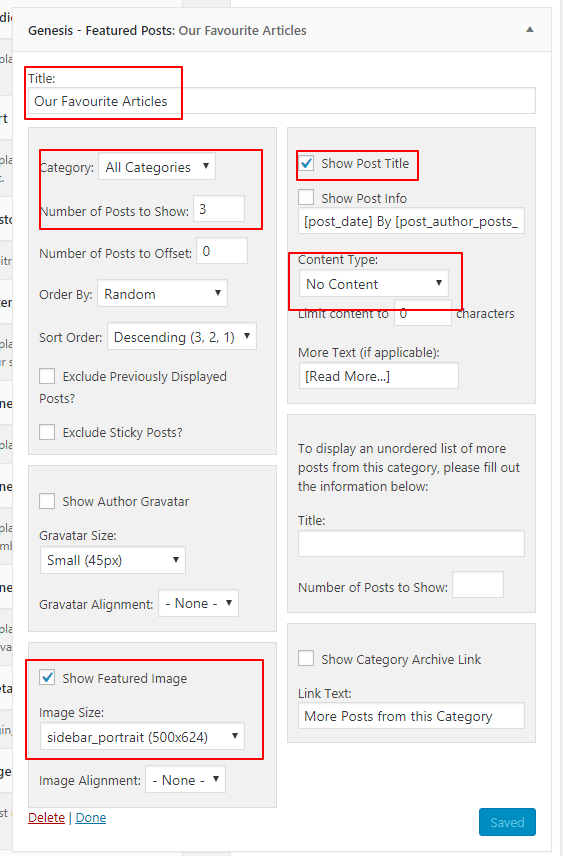Image resolution: width=563 pixels, height=856 pixels.
Task: Uncheck Show Featured Image
Action: tap(47, 677)
